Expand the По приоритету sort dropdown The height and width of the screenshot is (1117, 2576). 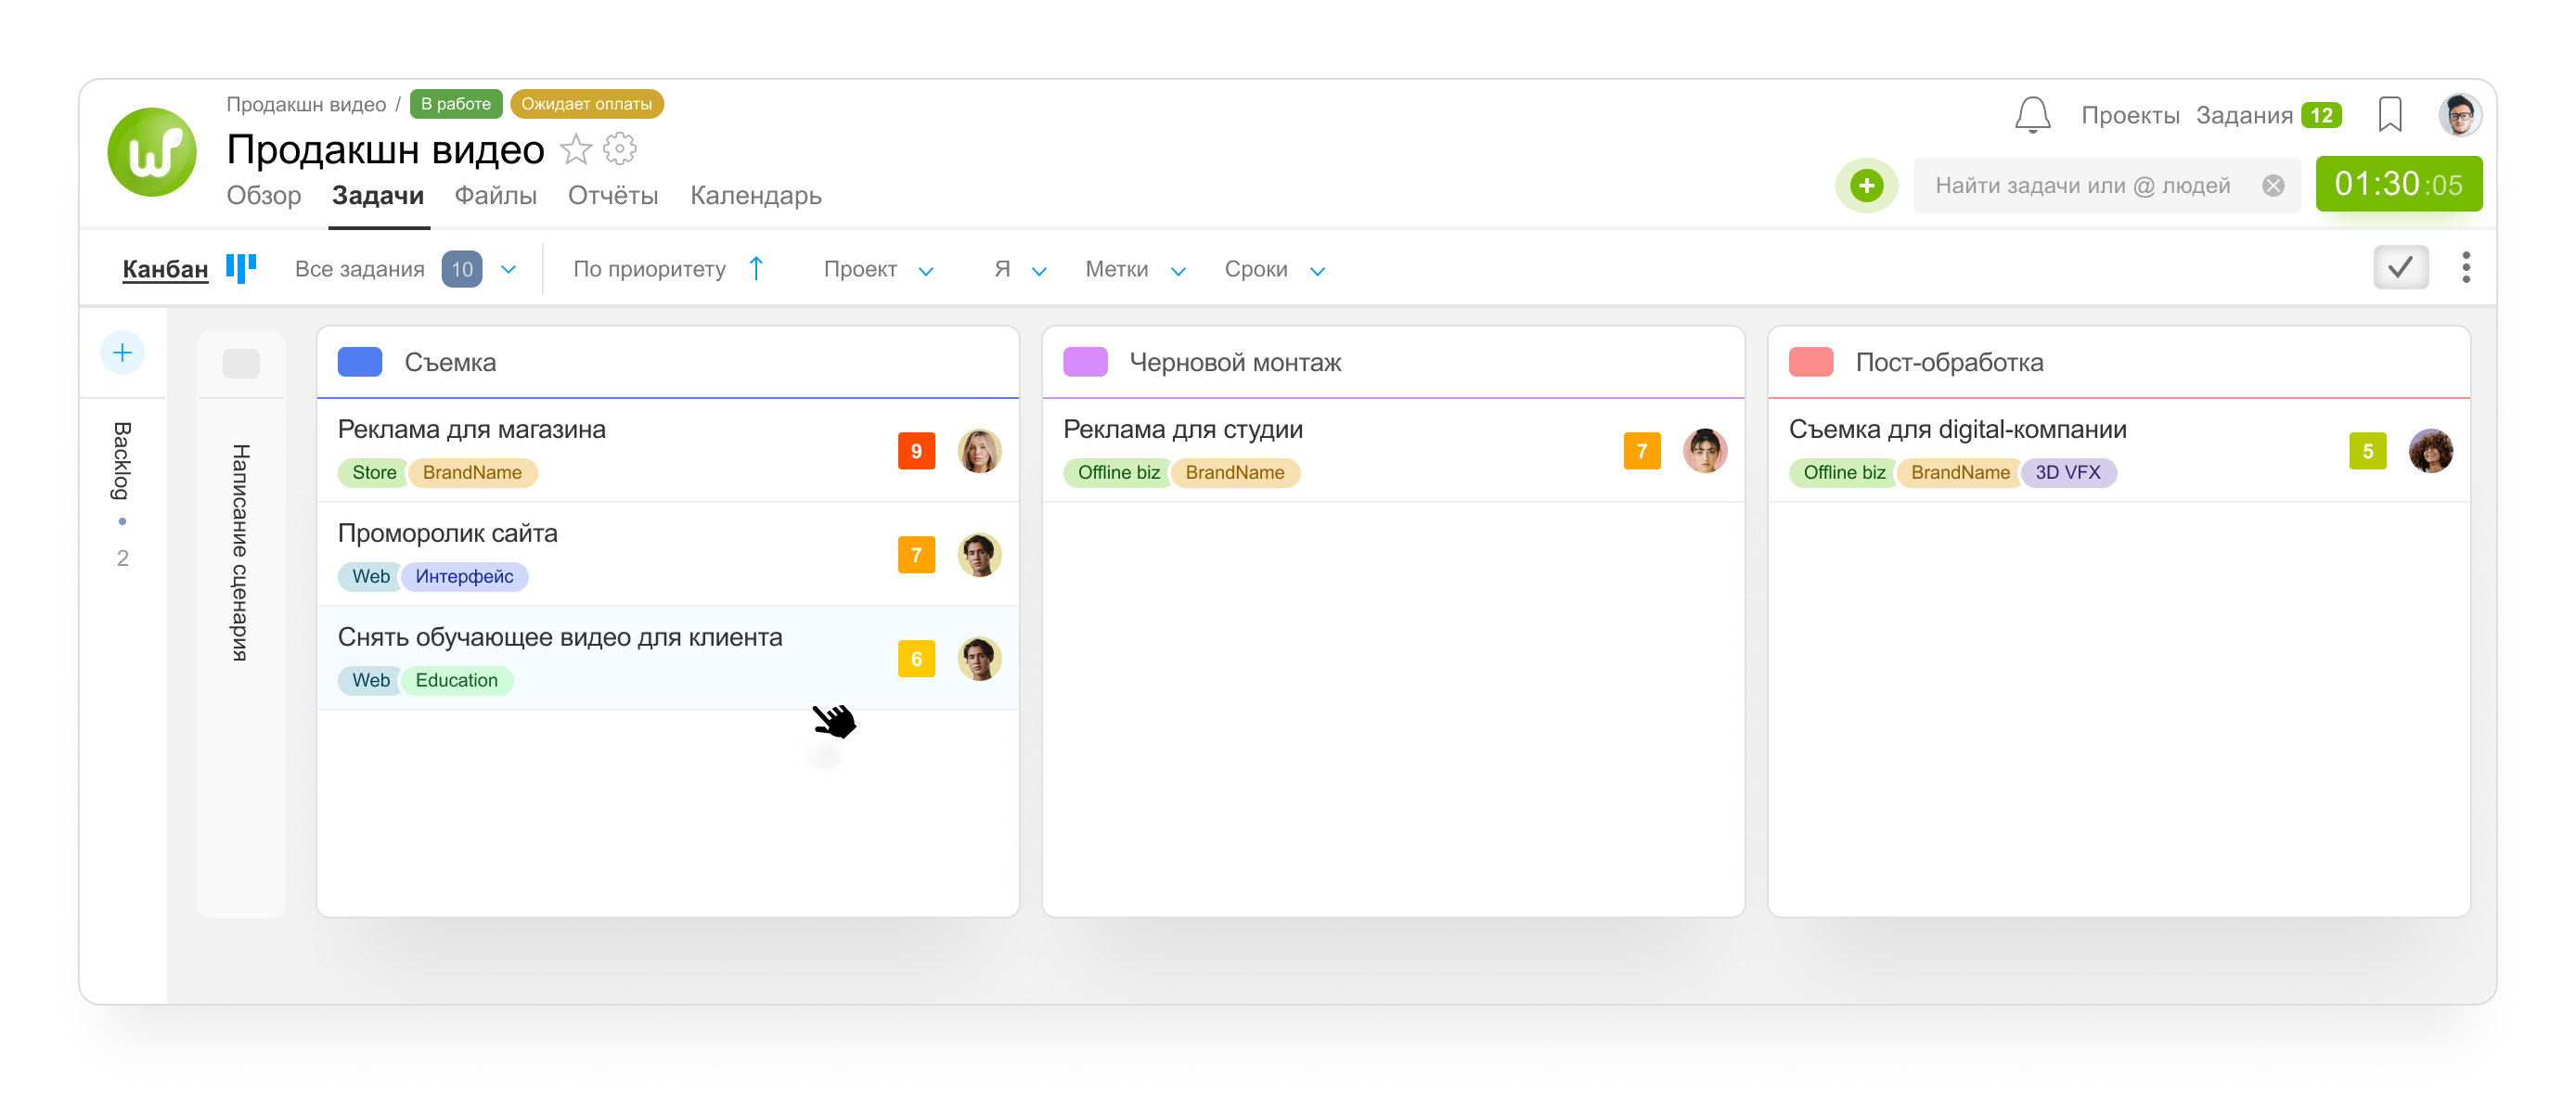click(665, 268)
